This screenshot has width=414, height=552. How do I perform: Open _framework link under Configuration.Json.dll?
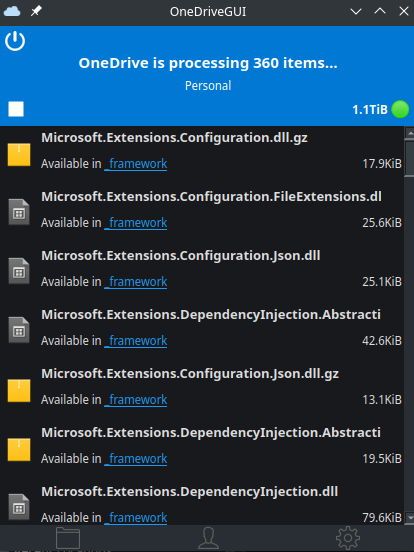coord(136,282)
